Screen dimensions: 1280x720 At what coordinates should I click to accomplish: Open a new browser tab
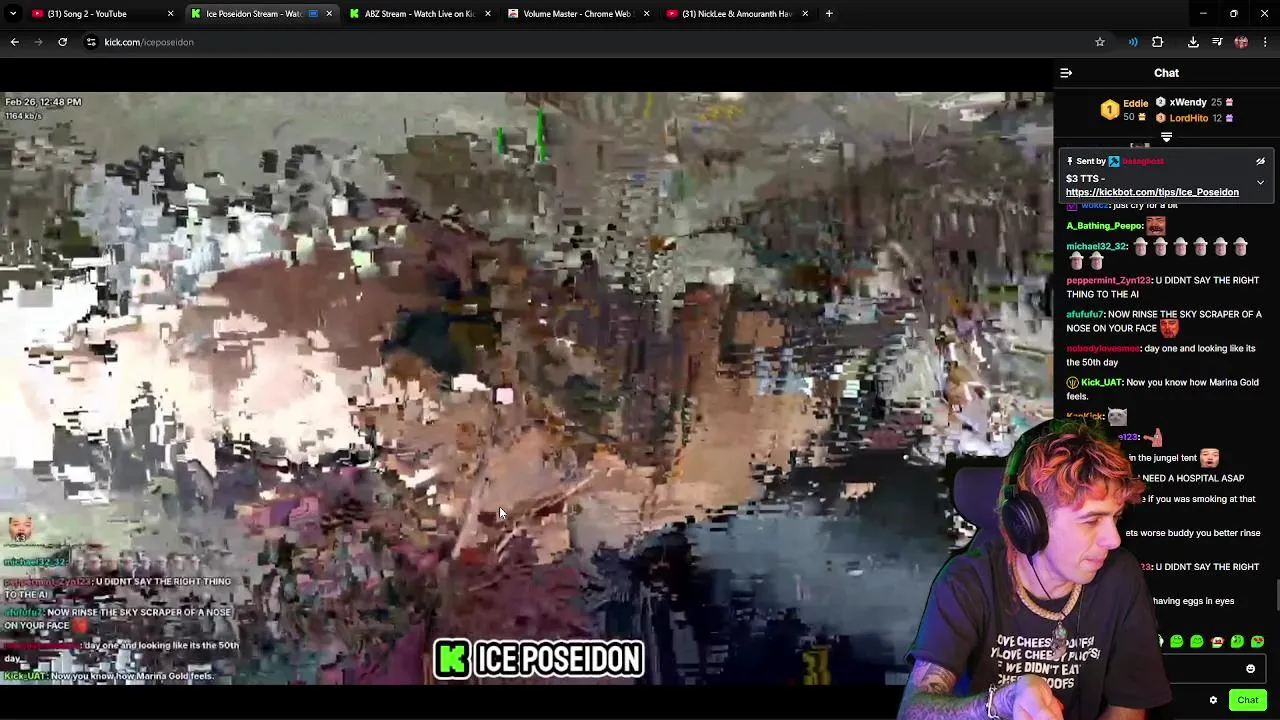(x=829, y=14)
